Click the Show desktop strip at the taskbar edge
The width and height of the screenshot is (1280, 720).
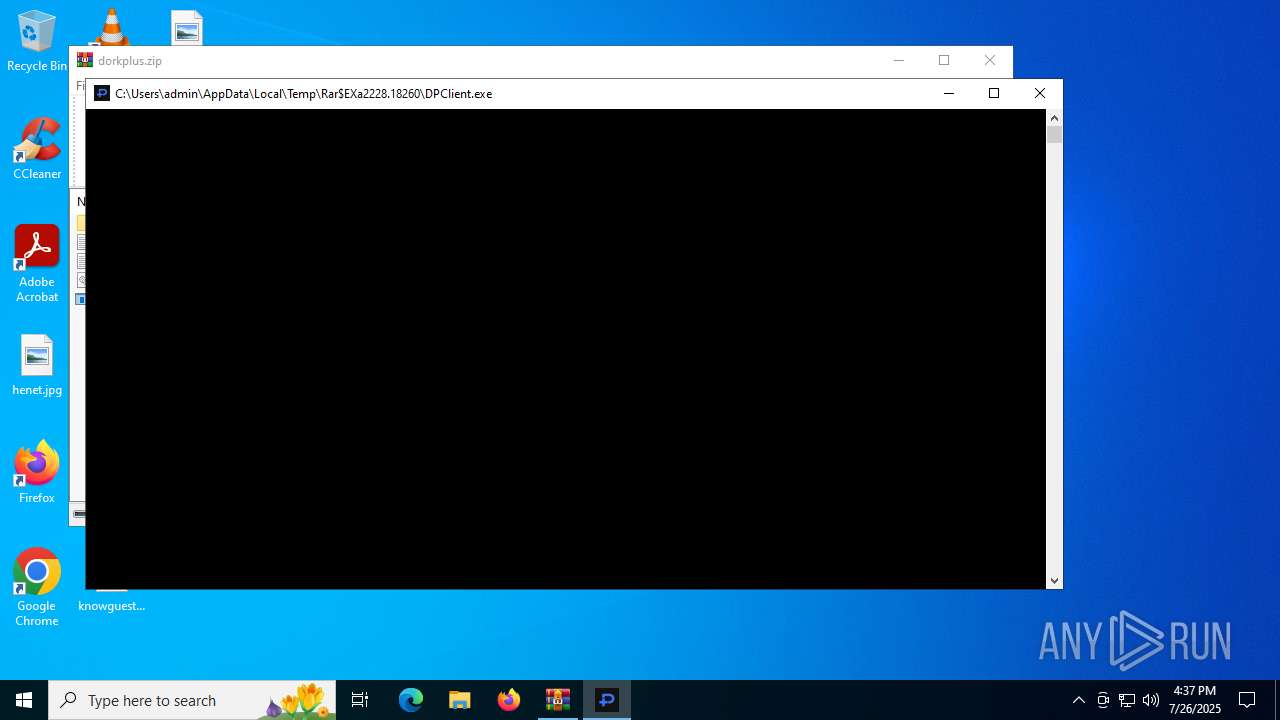pos(1277,700)
